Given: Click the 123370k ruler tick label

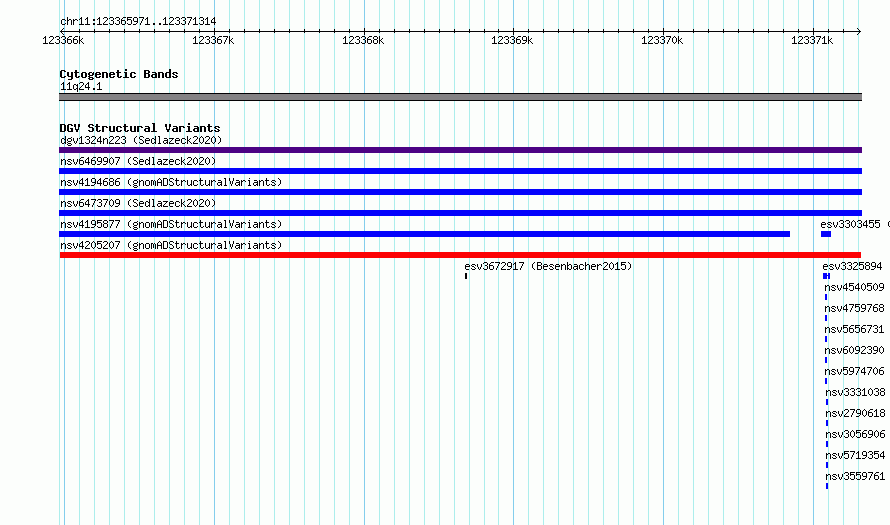Looking at the screenshot, I should 662,40.
